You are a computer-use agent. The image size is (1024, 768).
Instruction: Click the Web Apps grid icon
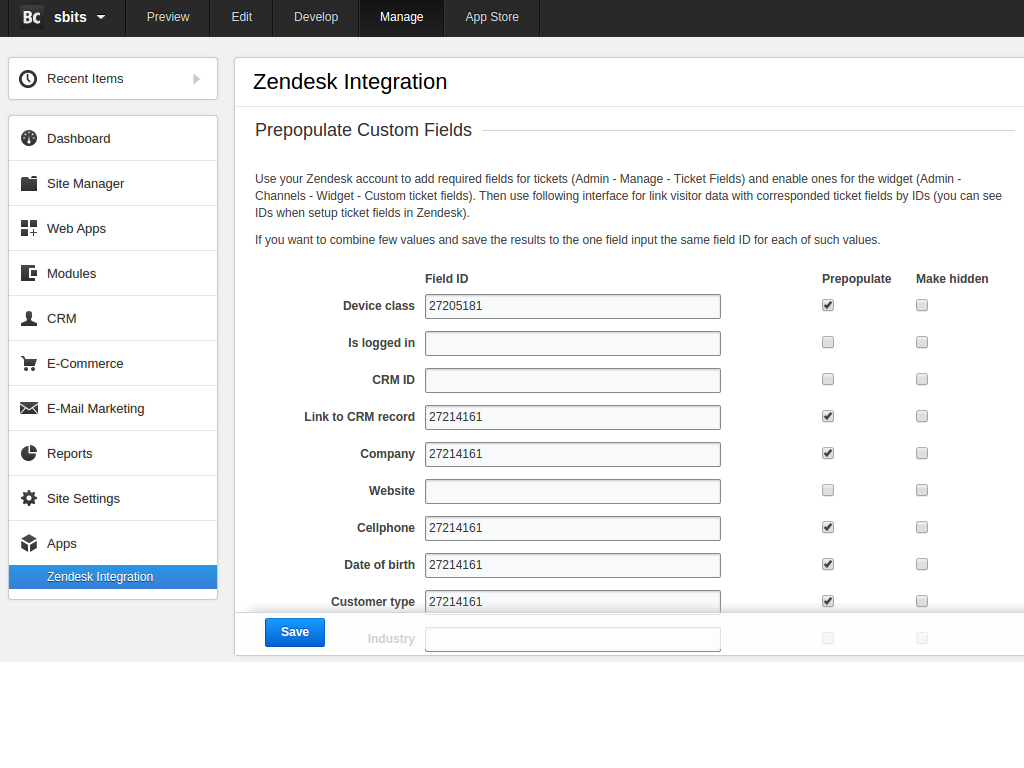tap(29, 228)
